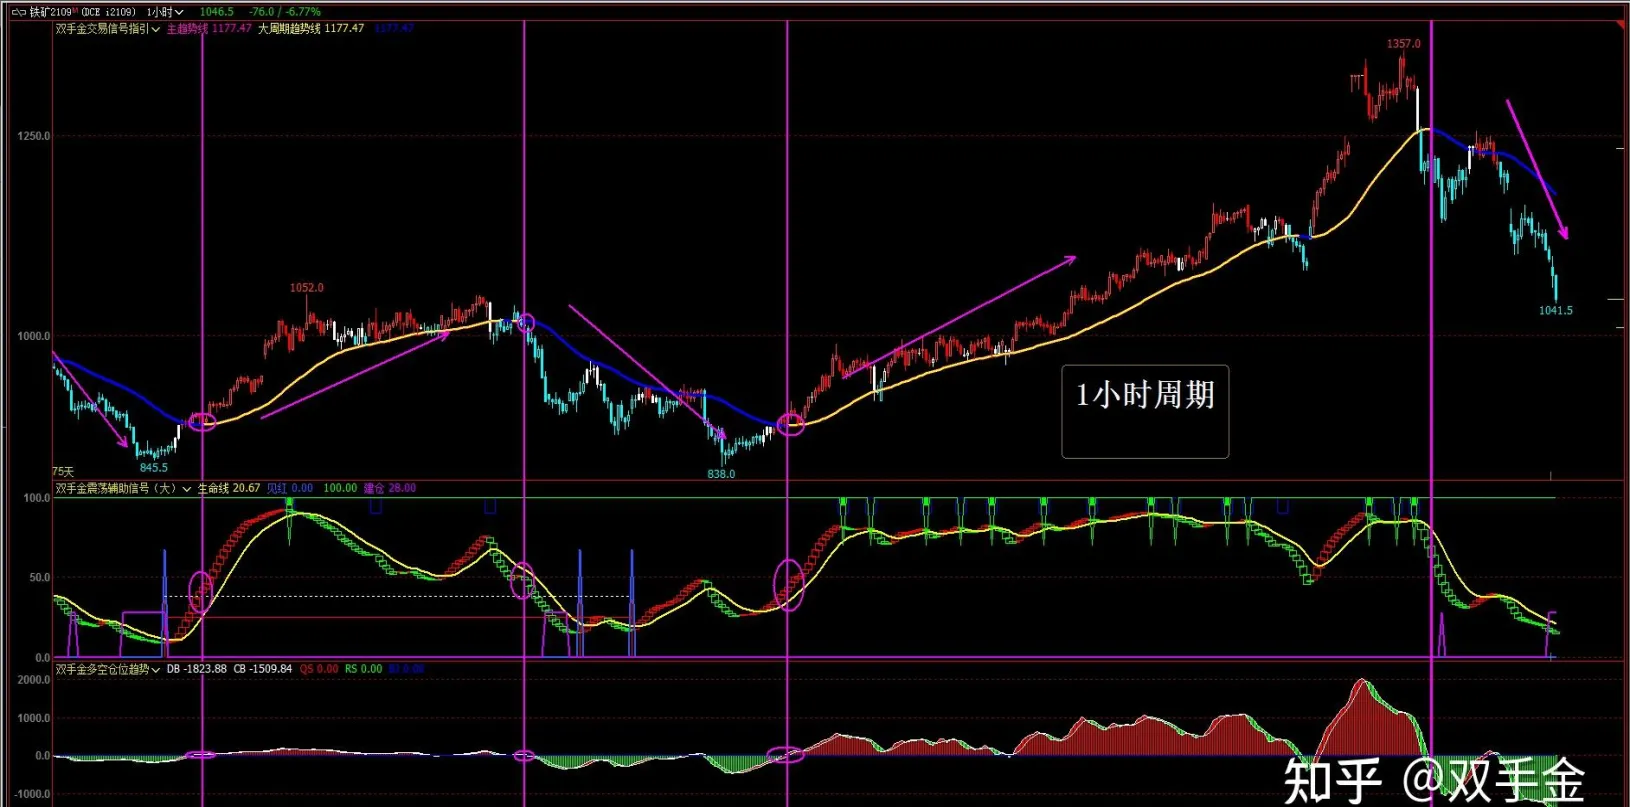Click the 主趋势线 1177.47 label
The width and height of the screenshot is (1630, 807).
click(x=209, y=29)
